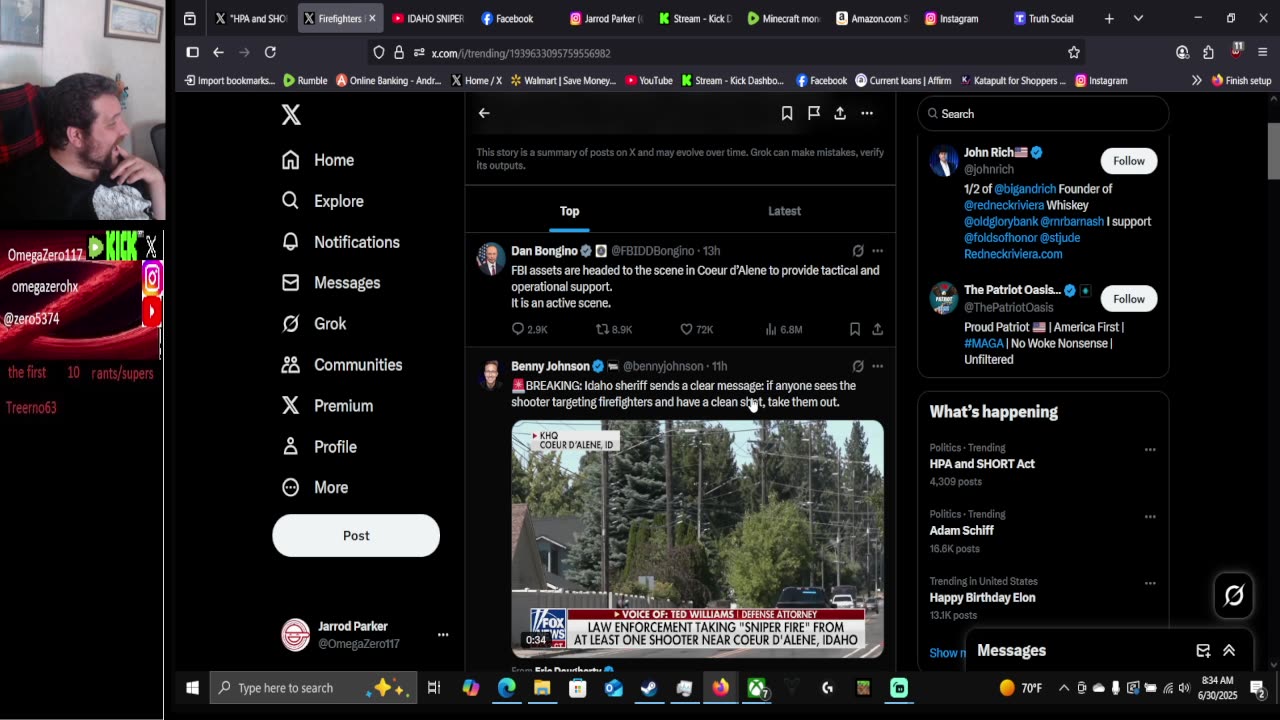This screenshot has height=720, width=1280.
Task: Open the Rumble bookmark
Action: (x=305, y=81)
